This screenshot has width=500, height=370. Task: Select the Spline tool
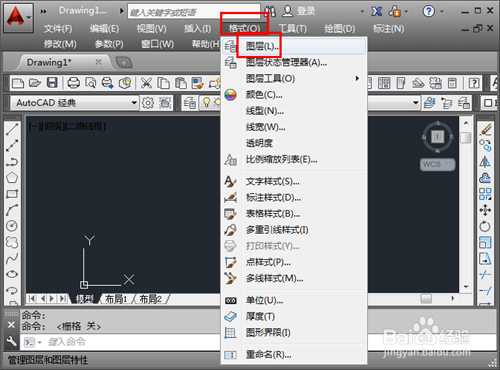pyautogui.click(x=12, y=258)
